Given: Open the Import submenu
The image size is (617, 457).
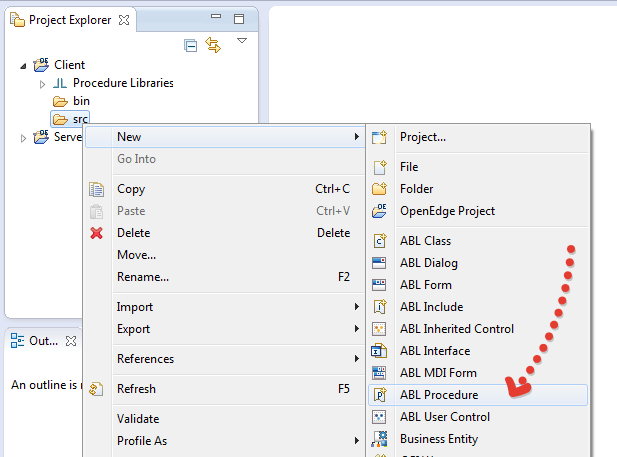Looking at the screenshot, I should (x=225, y=307).
